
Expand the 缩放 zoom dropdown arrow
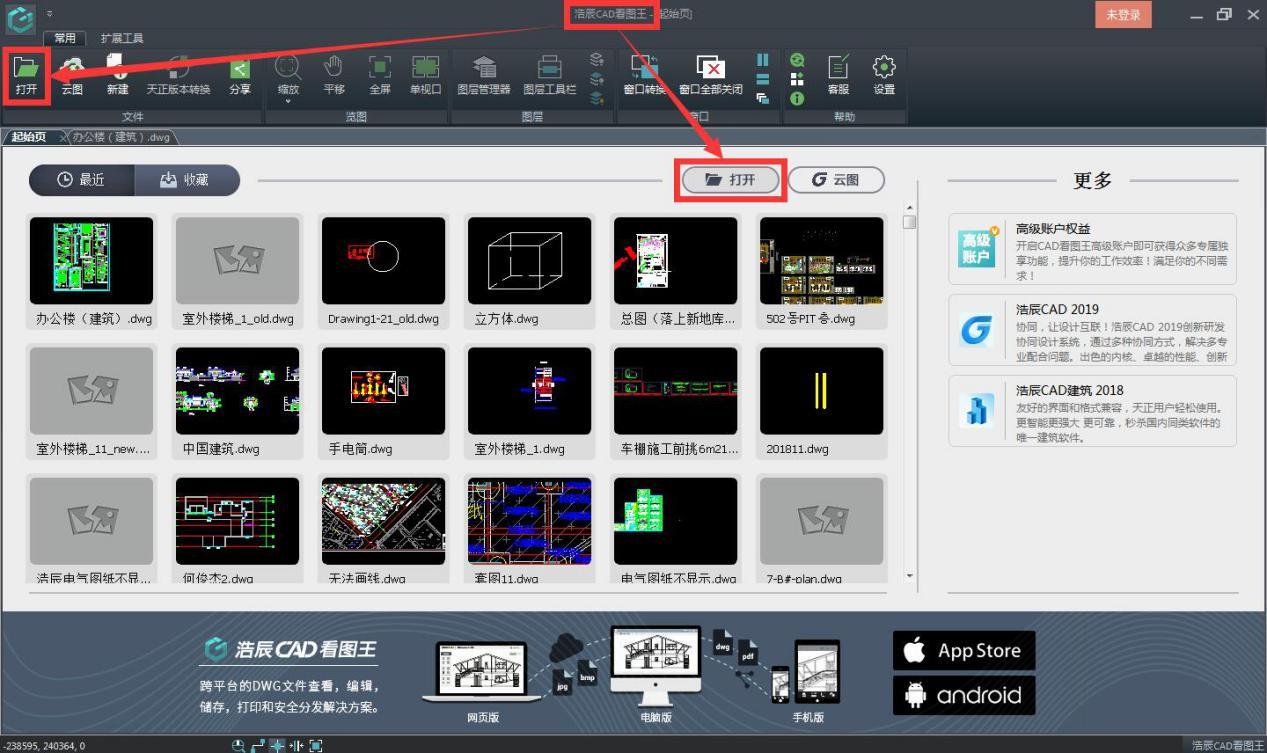288,102
